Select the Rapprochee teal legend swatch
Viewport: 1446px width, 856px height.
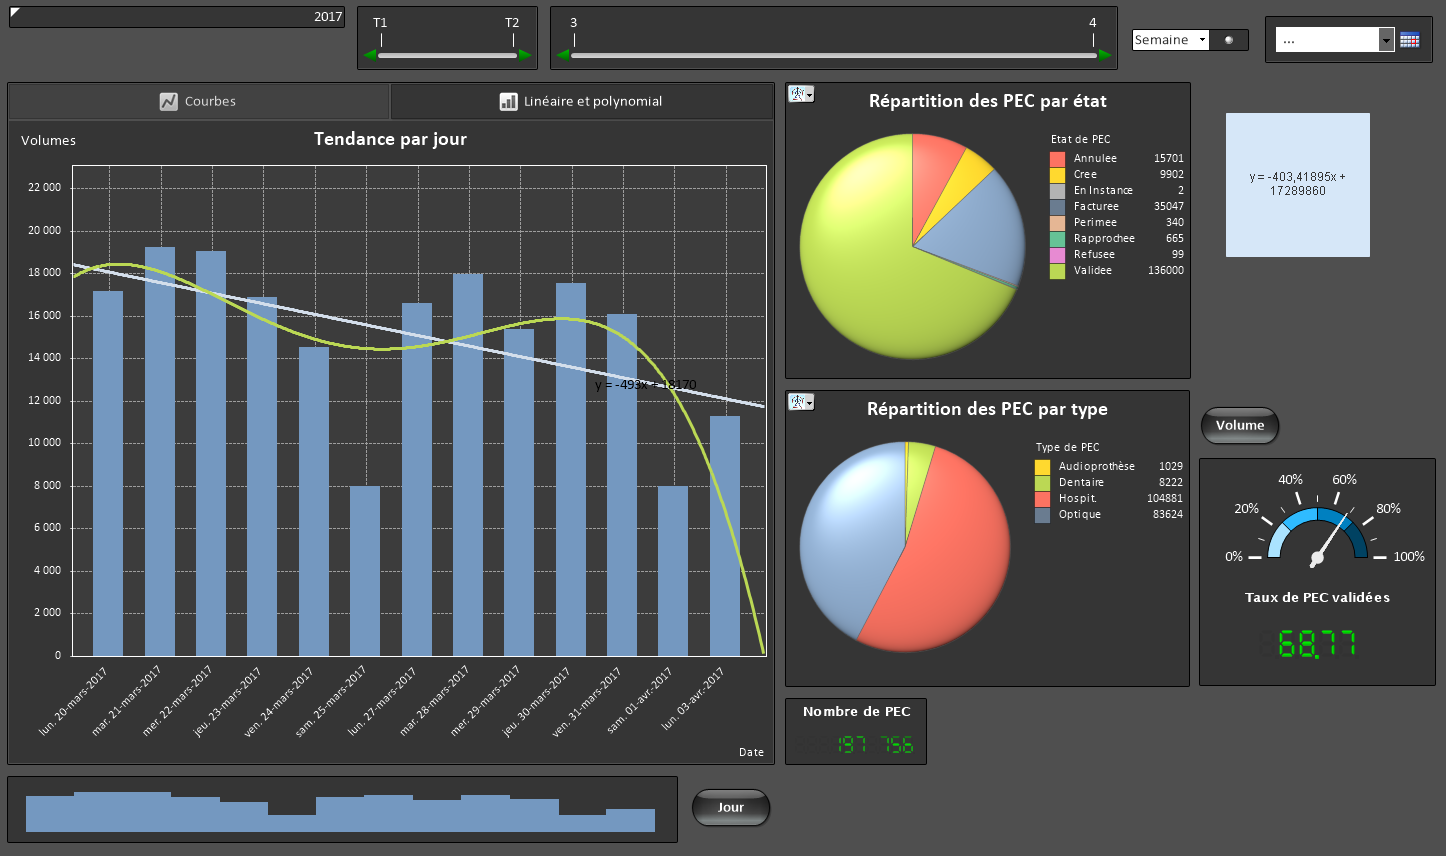[x=1057, y=239]
